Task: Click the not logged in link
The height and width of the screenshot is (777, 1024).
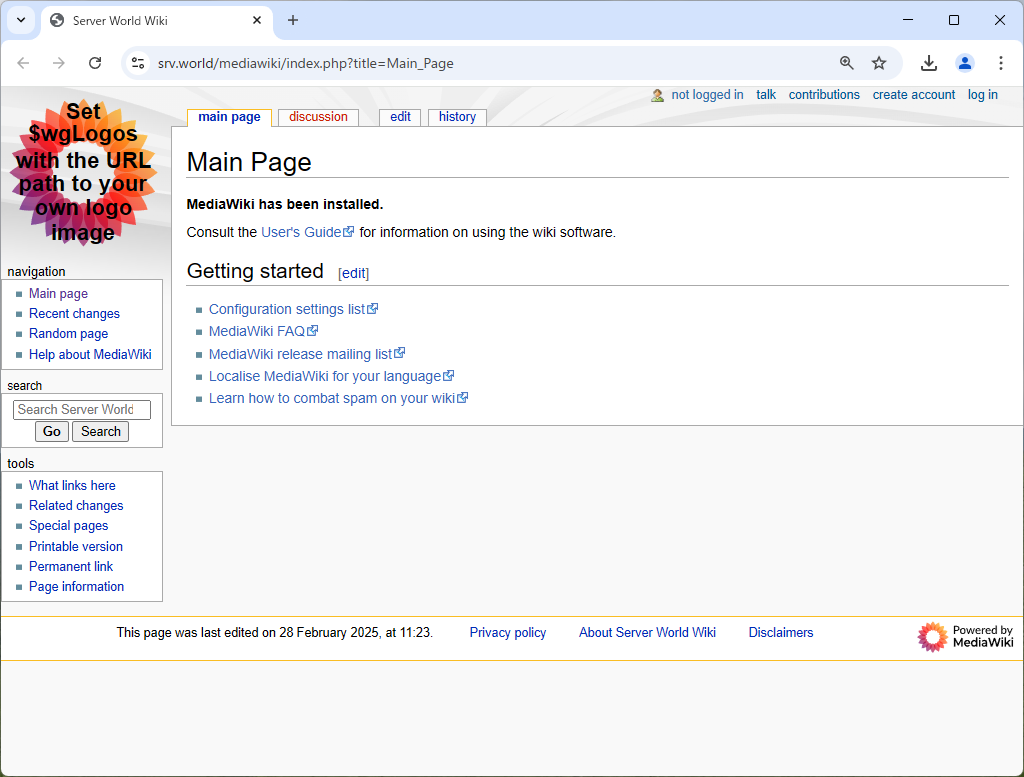Action: (x=707, y=95)
